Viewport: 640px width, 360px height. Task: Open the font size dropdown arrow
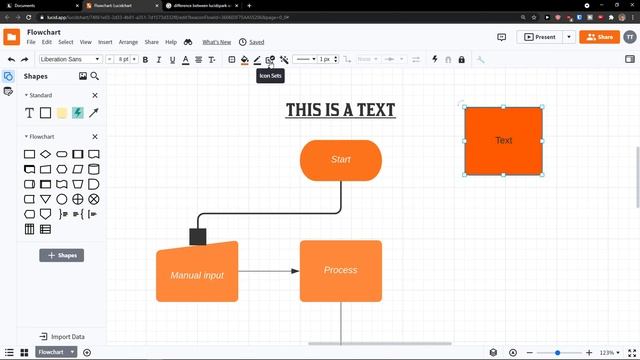click(x=134, y=59)
